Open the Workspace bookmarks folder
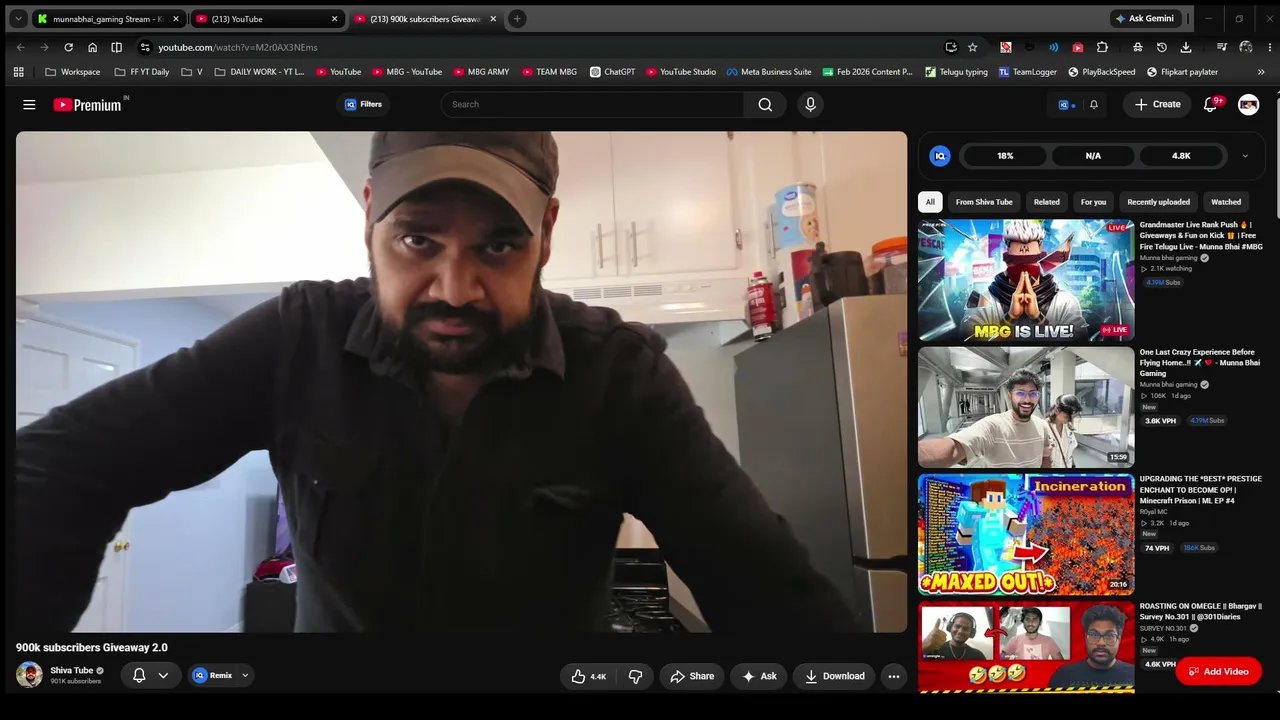The width and height of the screenshot is (1280, 720). 72,72
